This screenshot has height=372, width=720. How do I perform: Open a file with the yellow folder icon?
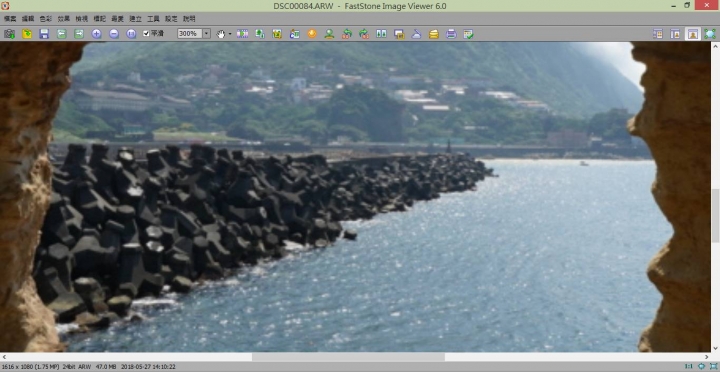tap(27, 34)
